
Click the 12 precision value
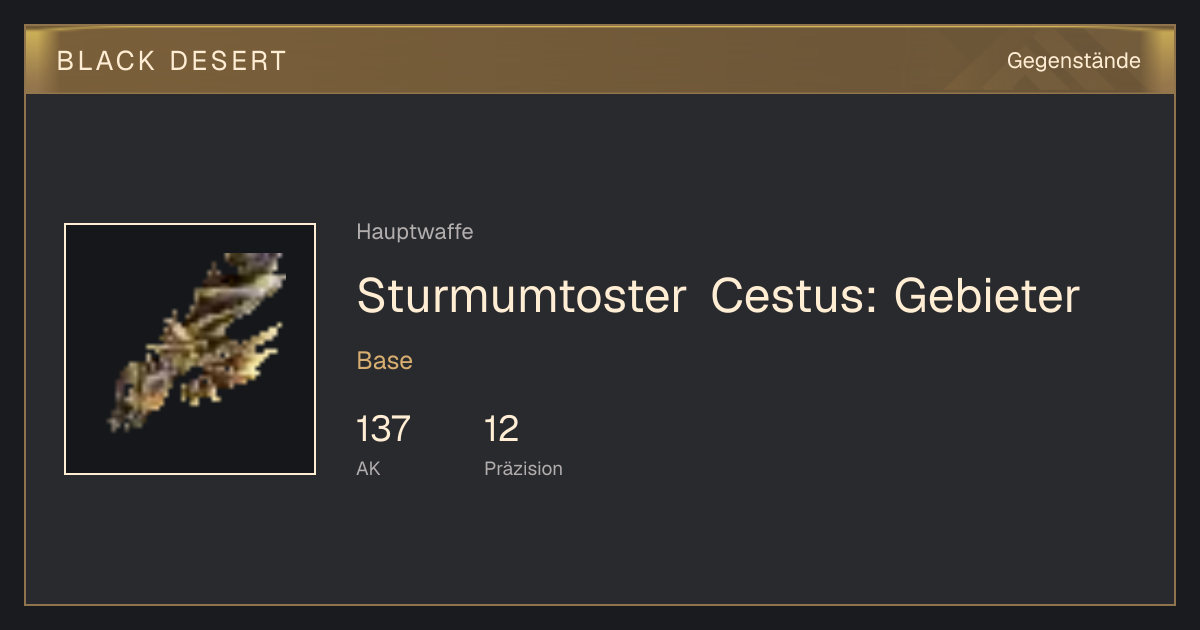pos(501,429)
